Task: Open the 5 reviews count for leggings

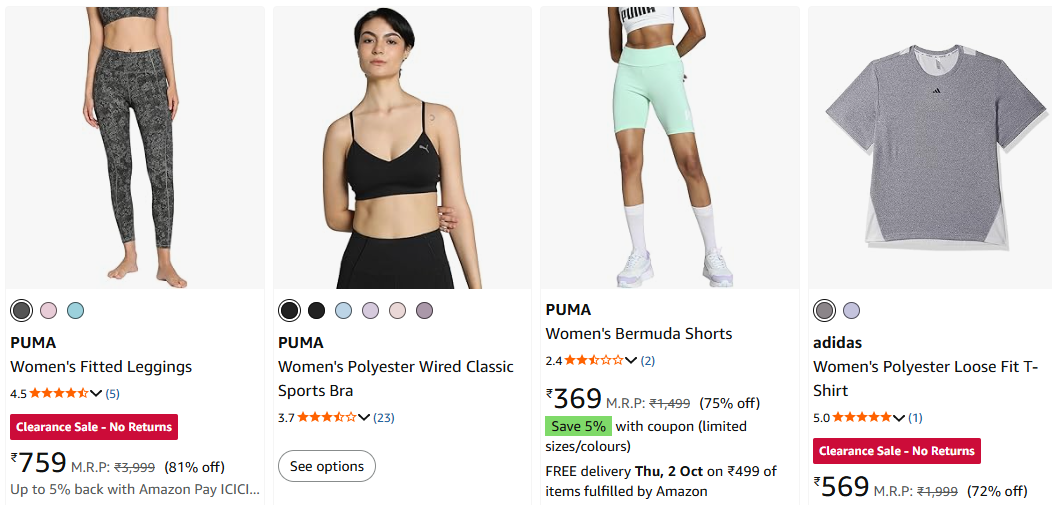Action: tap(112, 393)
